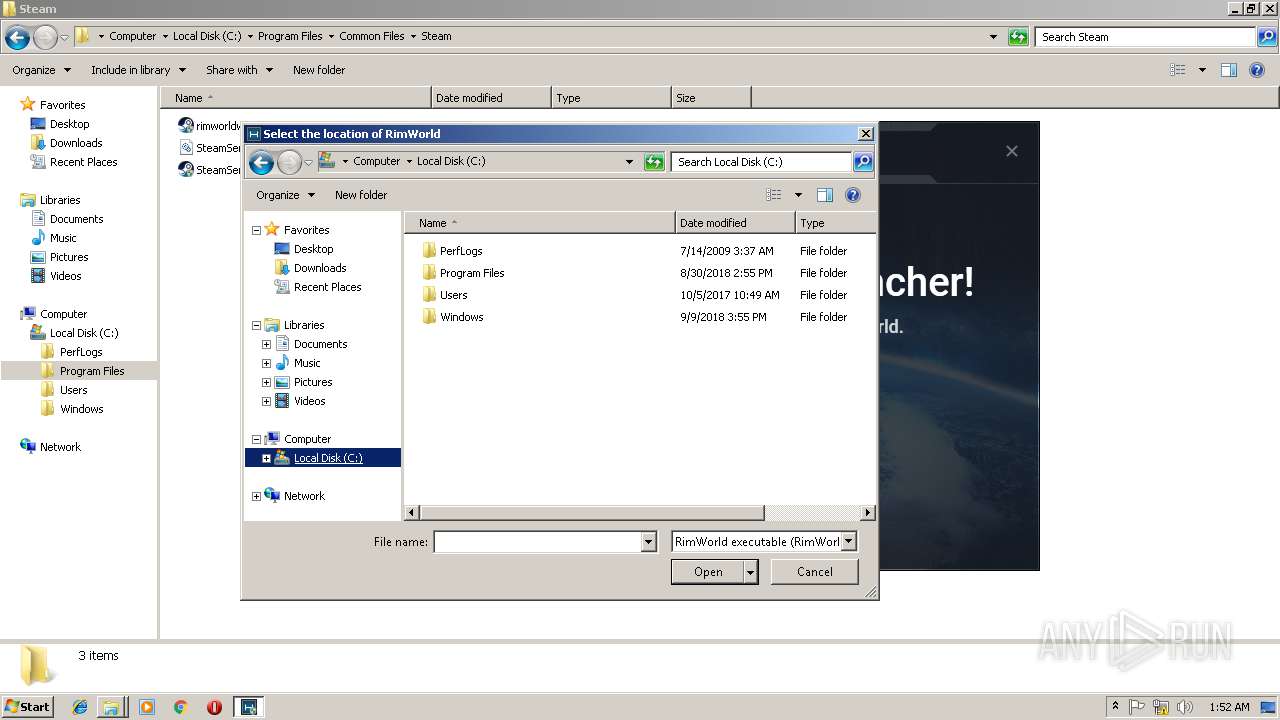1280x720 pixels.
Task: Launch Internet Explorer from the taskbar
Action: pyautogui.click(x=80, y=707)
